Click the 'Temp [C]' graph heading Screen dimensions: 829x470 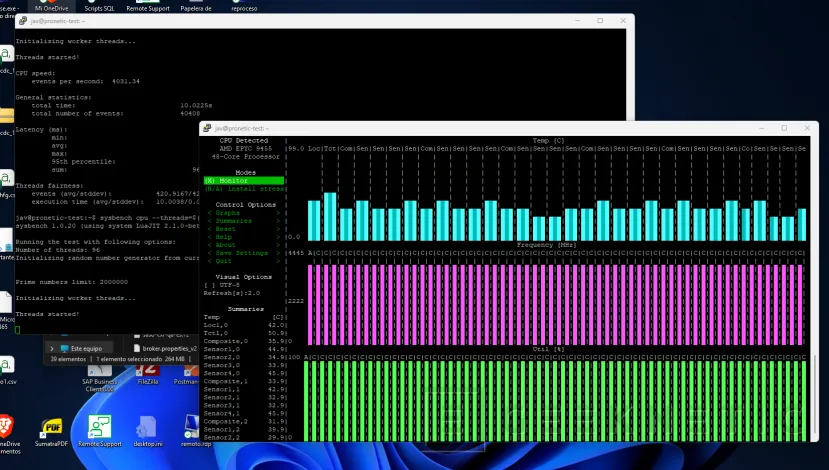tap(548, 141)
